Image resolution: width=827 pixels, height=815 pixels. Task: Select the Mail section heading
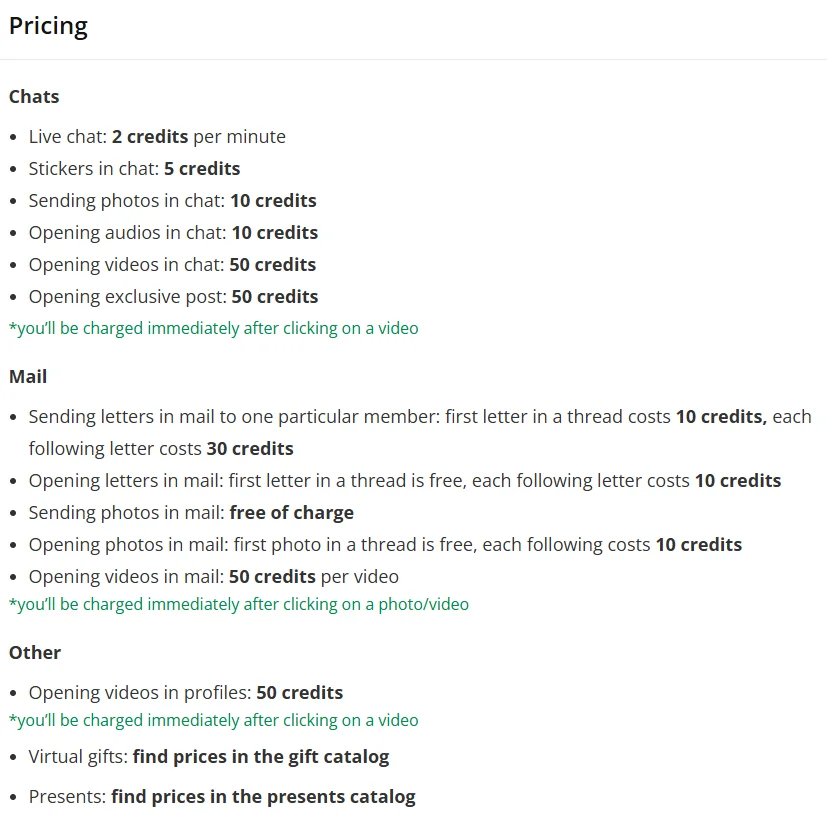point(28,377)
